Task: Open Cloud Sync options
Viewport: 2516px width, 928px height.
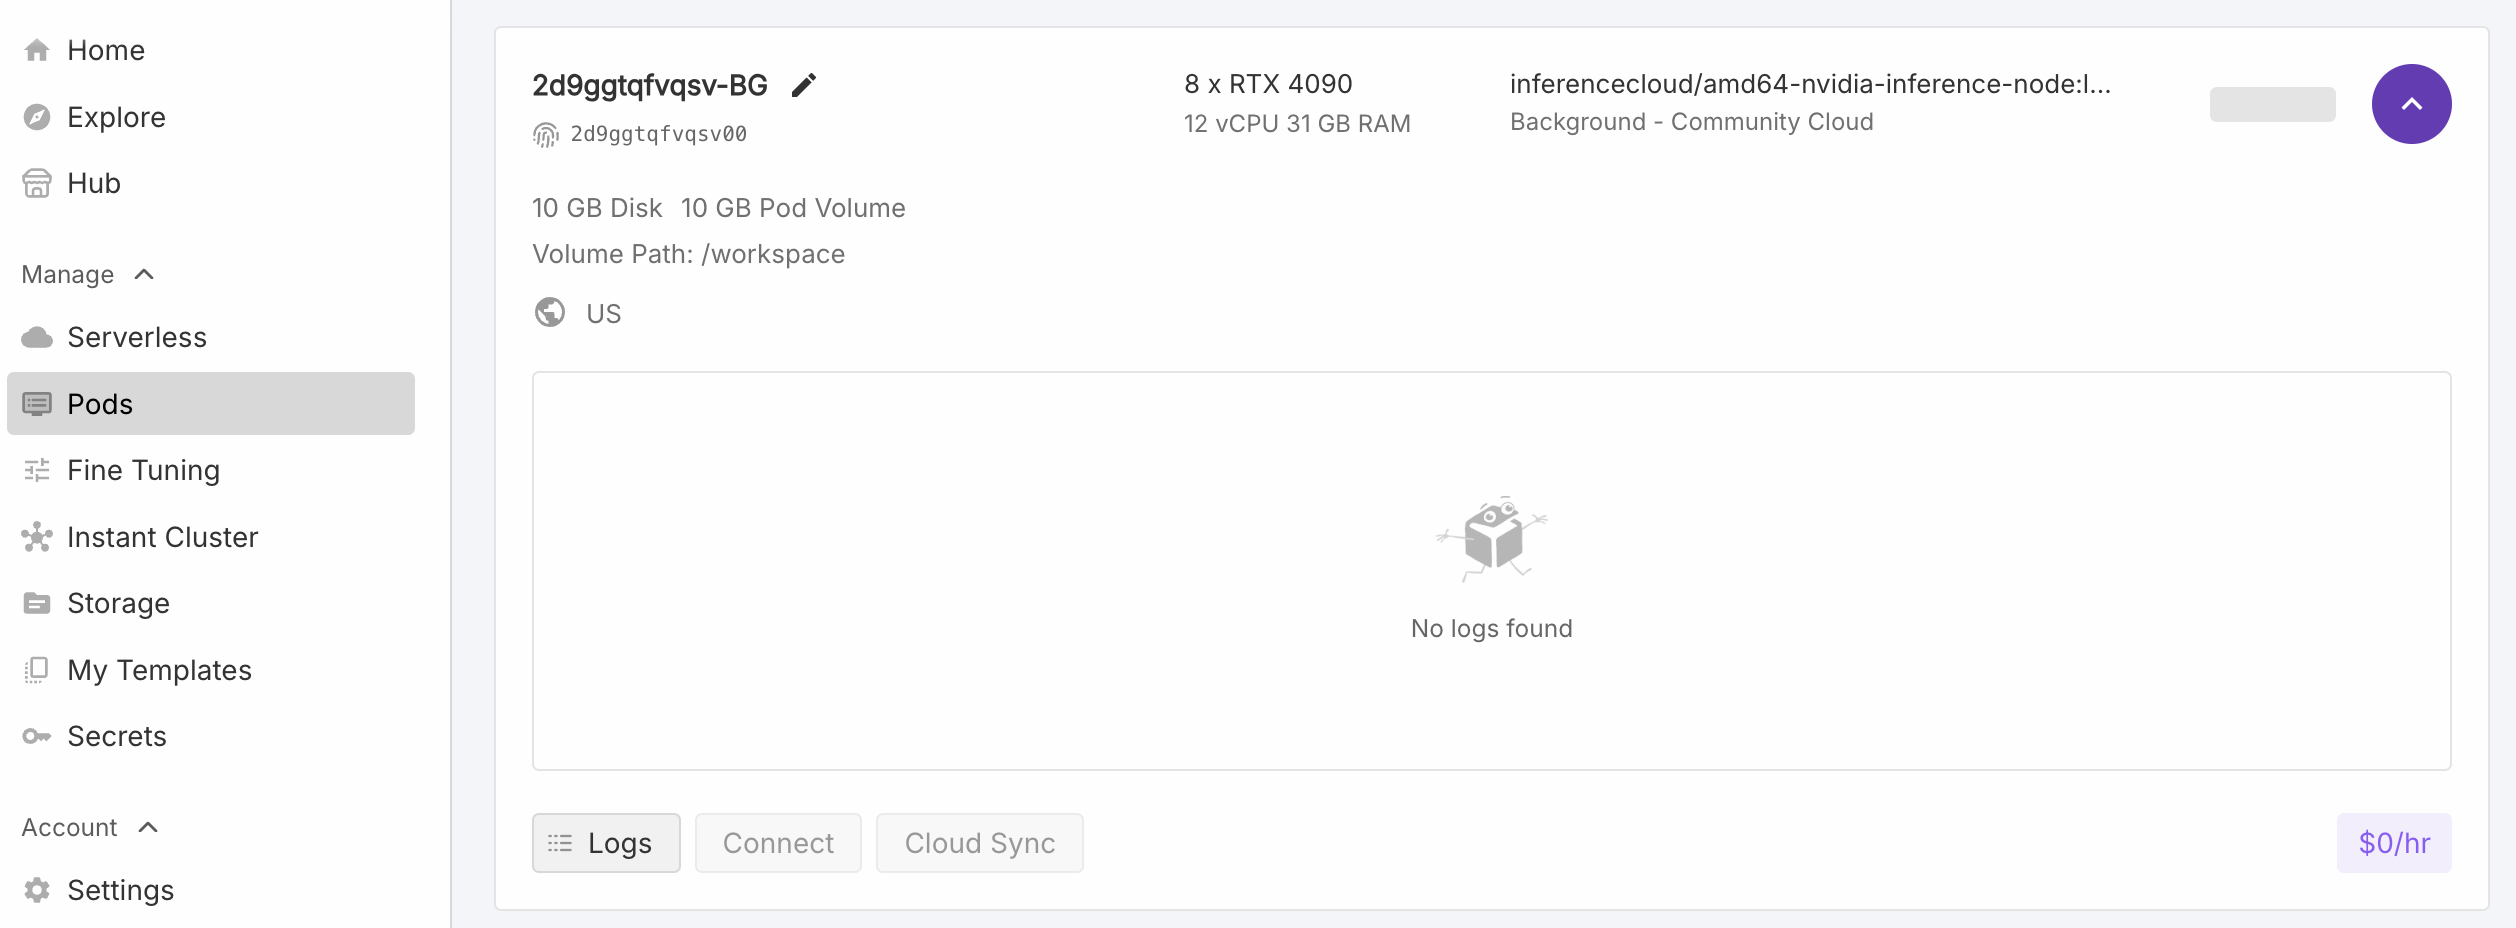Action: pyautogui.click(x=978, y=843)
